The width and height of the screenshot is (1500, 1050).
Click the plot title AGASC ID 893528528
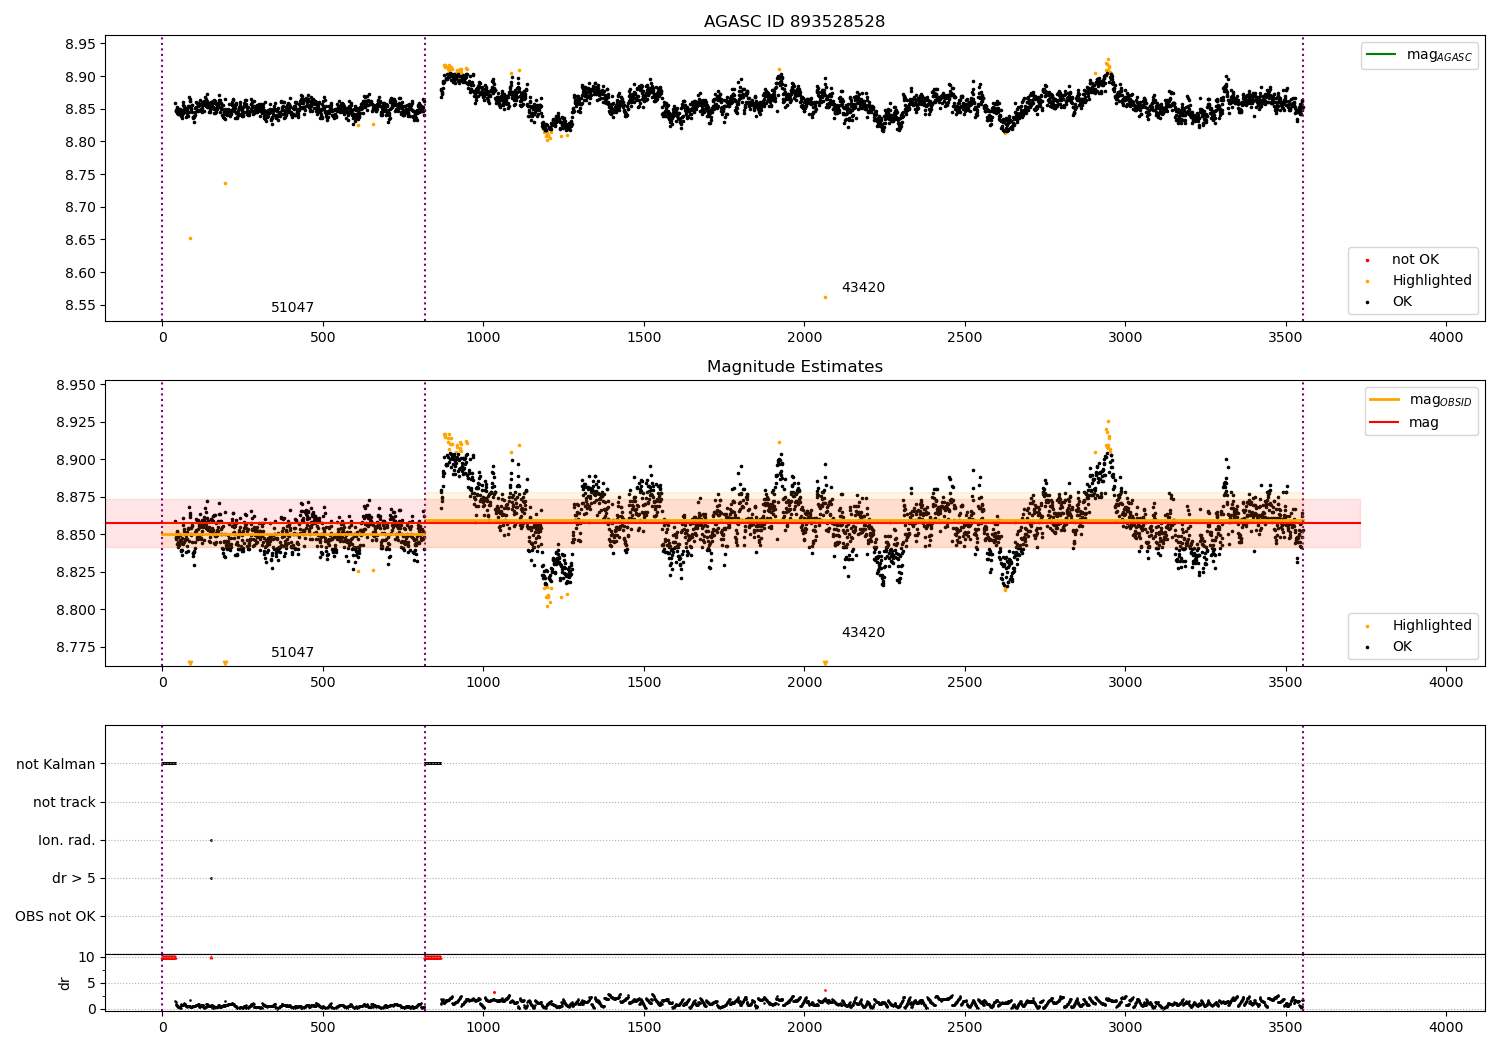click(x=794, y=22)
